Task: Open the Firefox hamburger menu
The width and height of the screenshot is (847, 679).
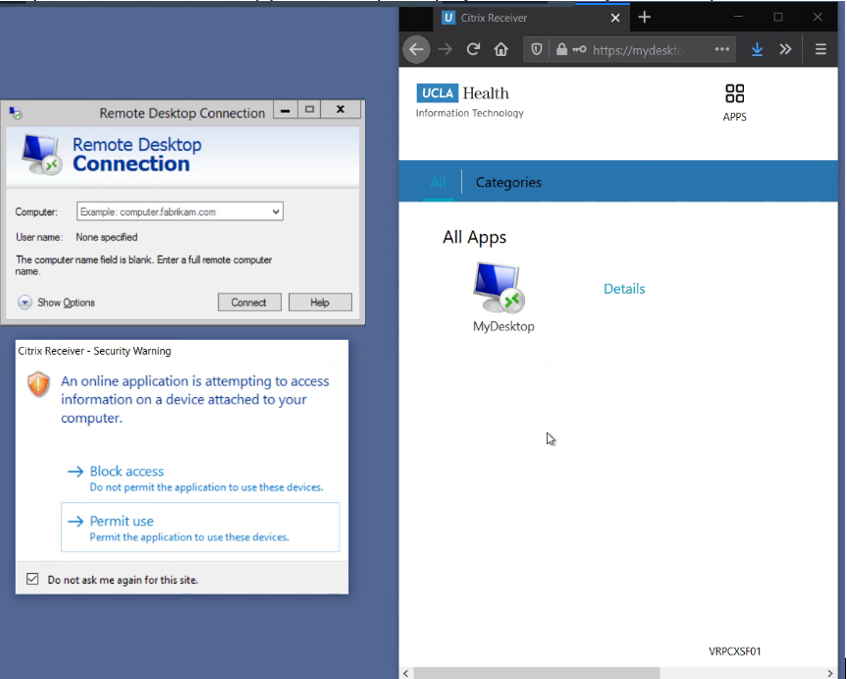Action: 821,50
